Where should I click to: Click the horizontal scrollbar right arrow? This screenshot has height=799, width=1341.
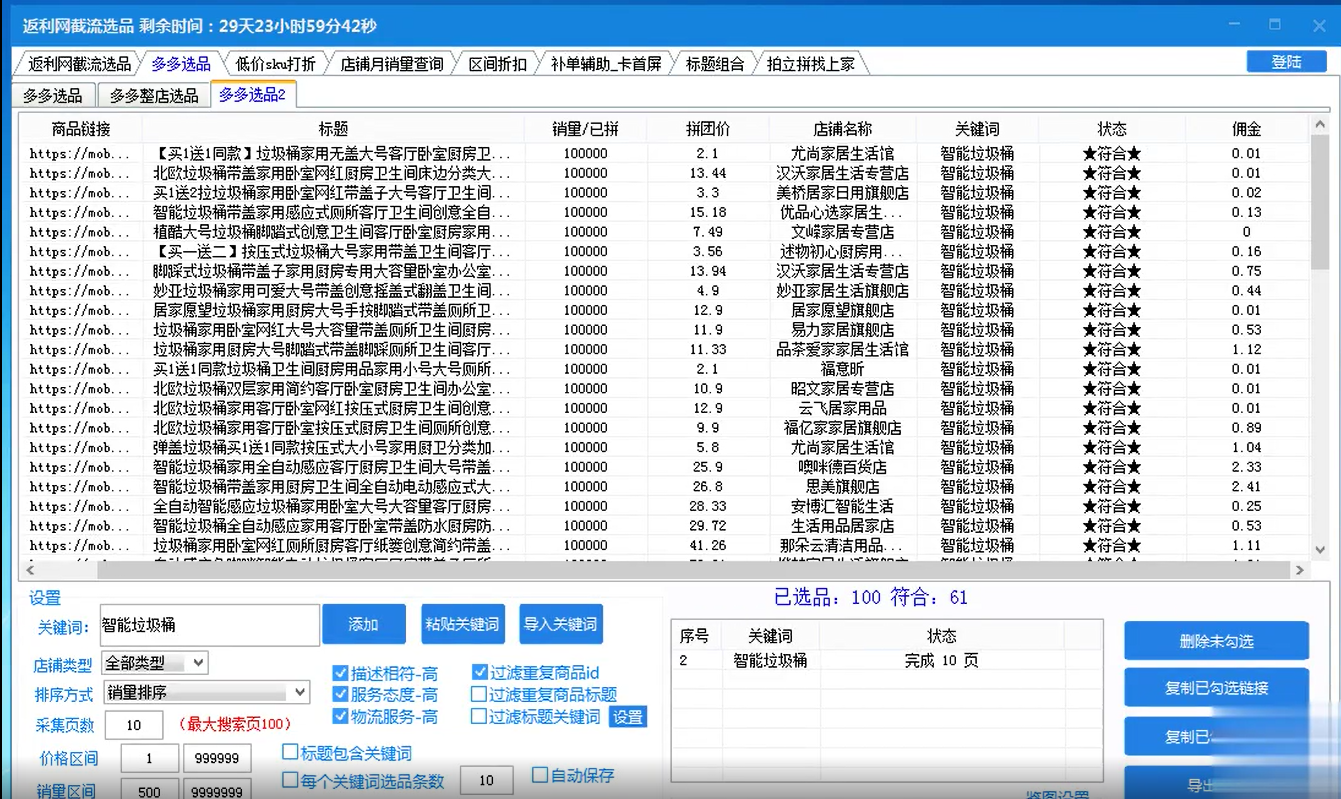click(x=1299, y=570)
